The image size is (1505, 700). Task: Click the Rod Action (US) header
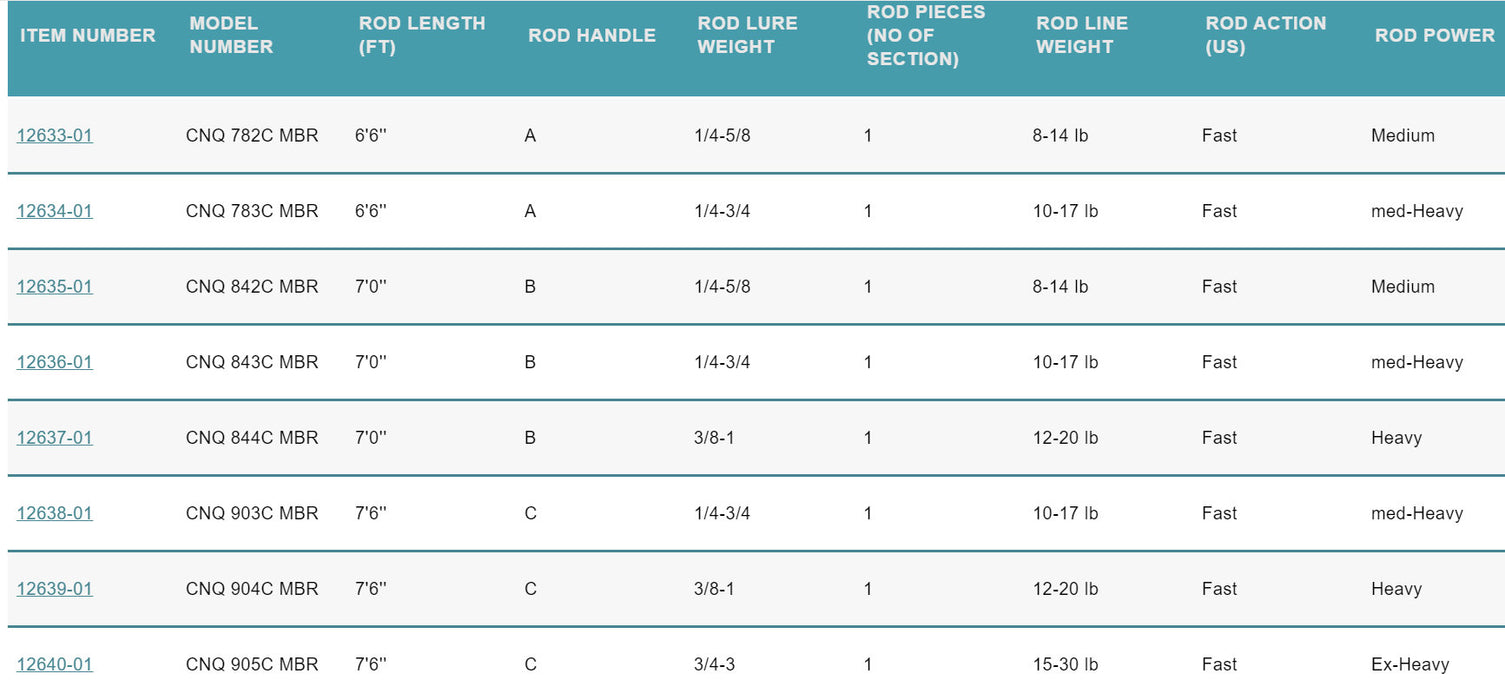click(1266, 35)
